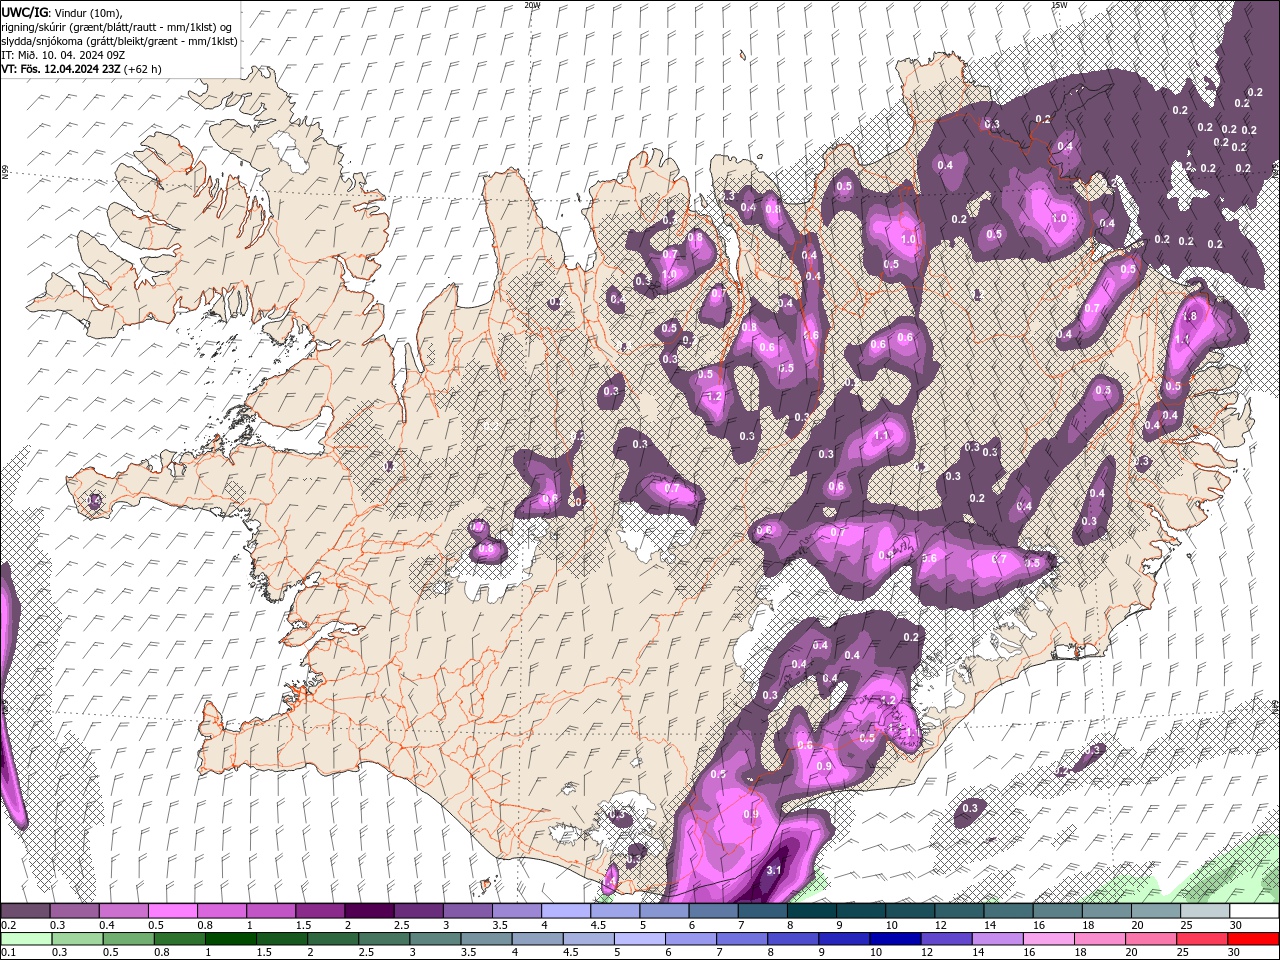The image size is (1280, 960).
Task: Click the bright pink top-row swatch labeled 0.5
Action: pyautogui.click(x=172, y=911)
